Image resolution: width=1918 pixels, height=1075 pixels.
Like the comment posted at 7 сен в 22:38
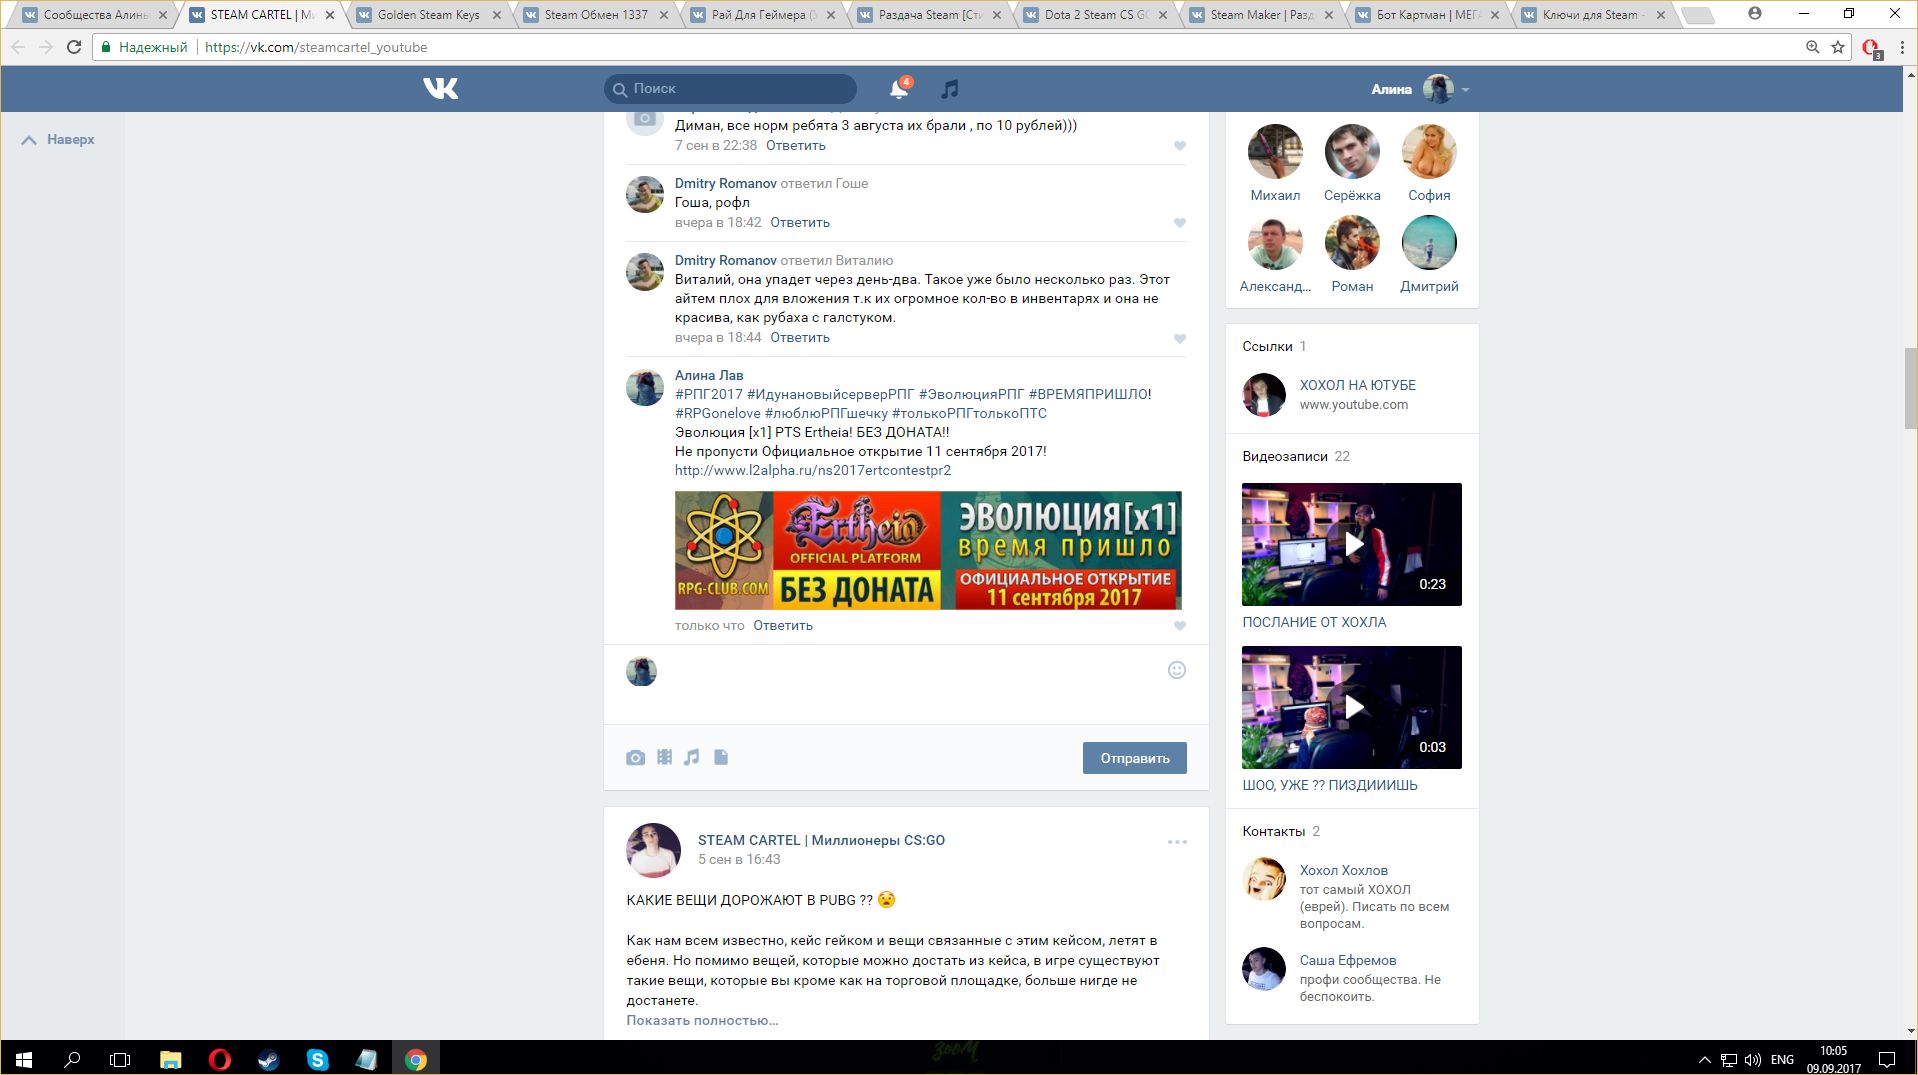(1180, 146)
